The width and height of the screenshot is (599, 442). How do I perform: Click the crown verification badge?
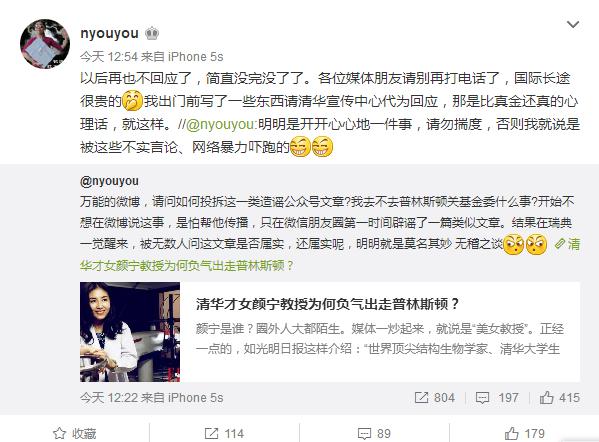(x=152, y=33)
